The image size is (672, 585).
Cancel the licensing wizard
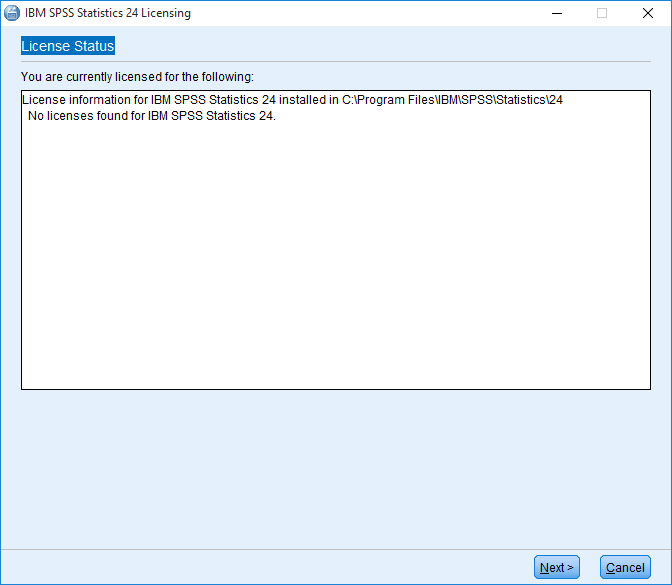(x=625, y=567)
